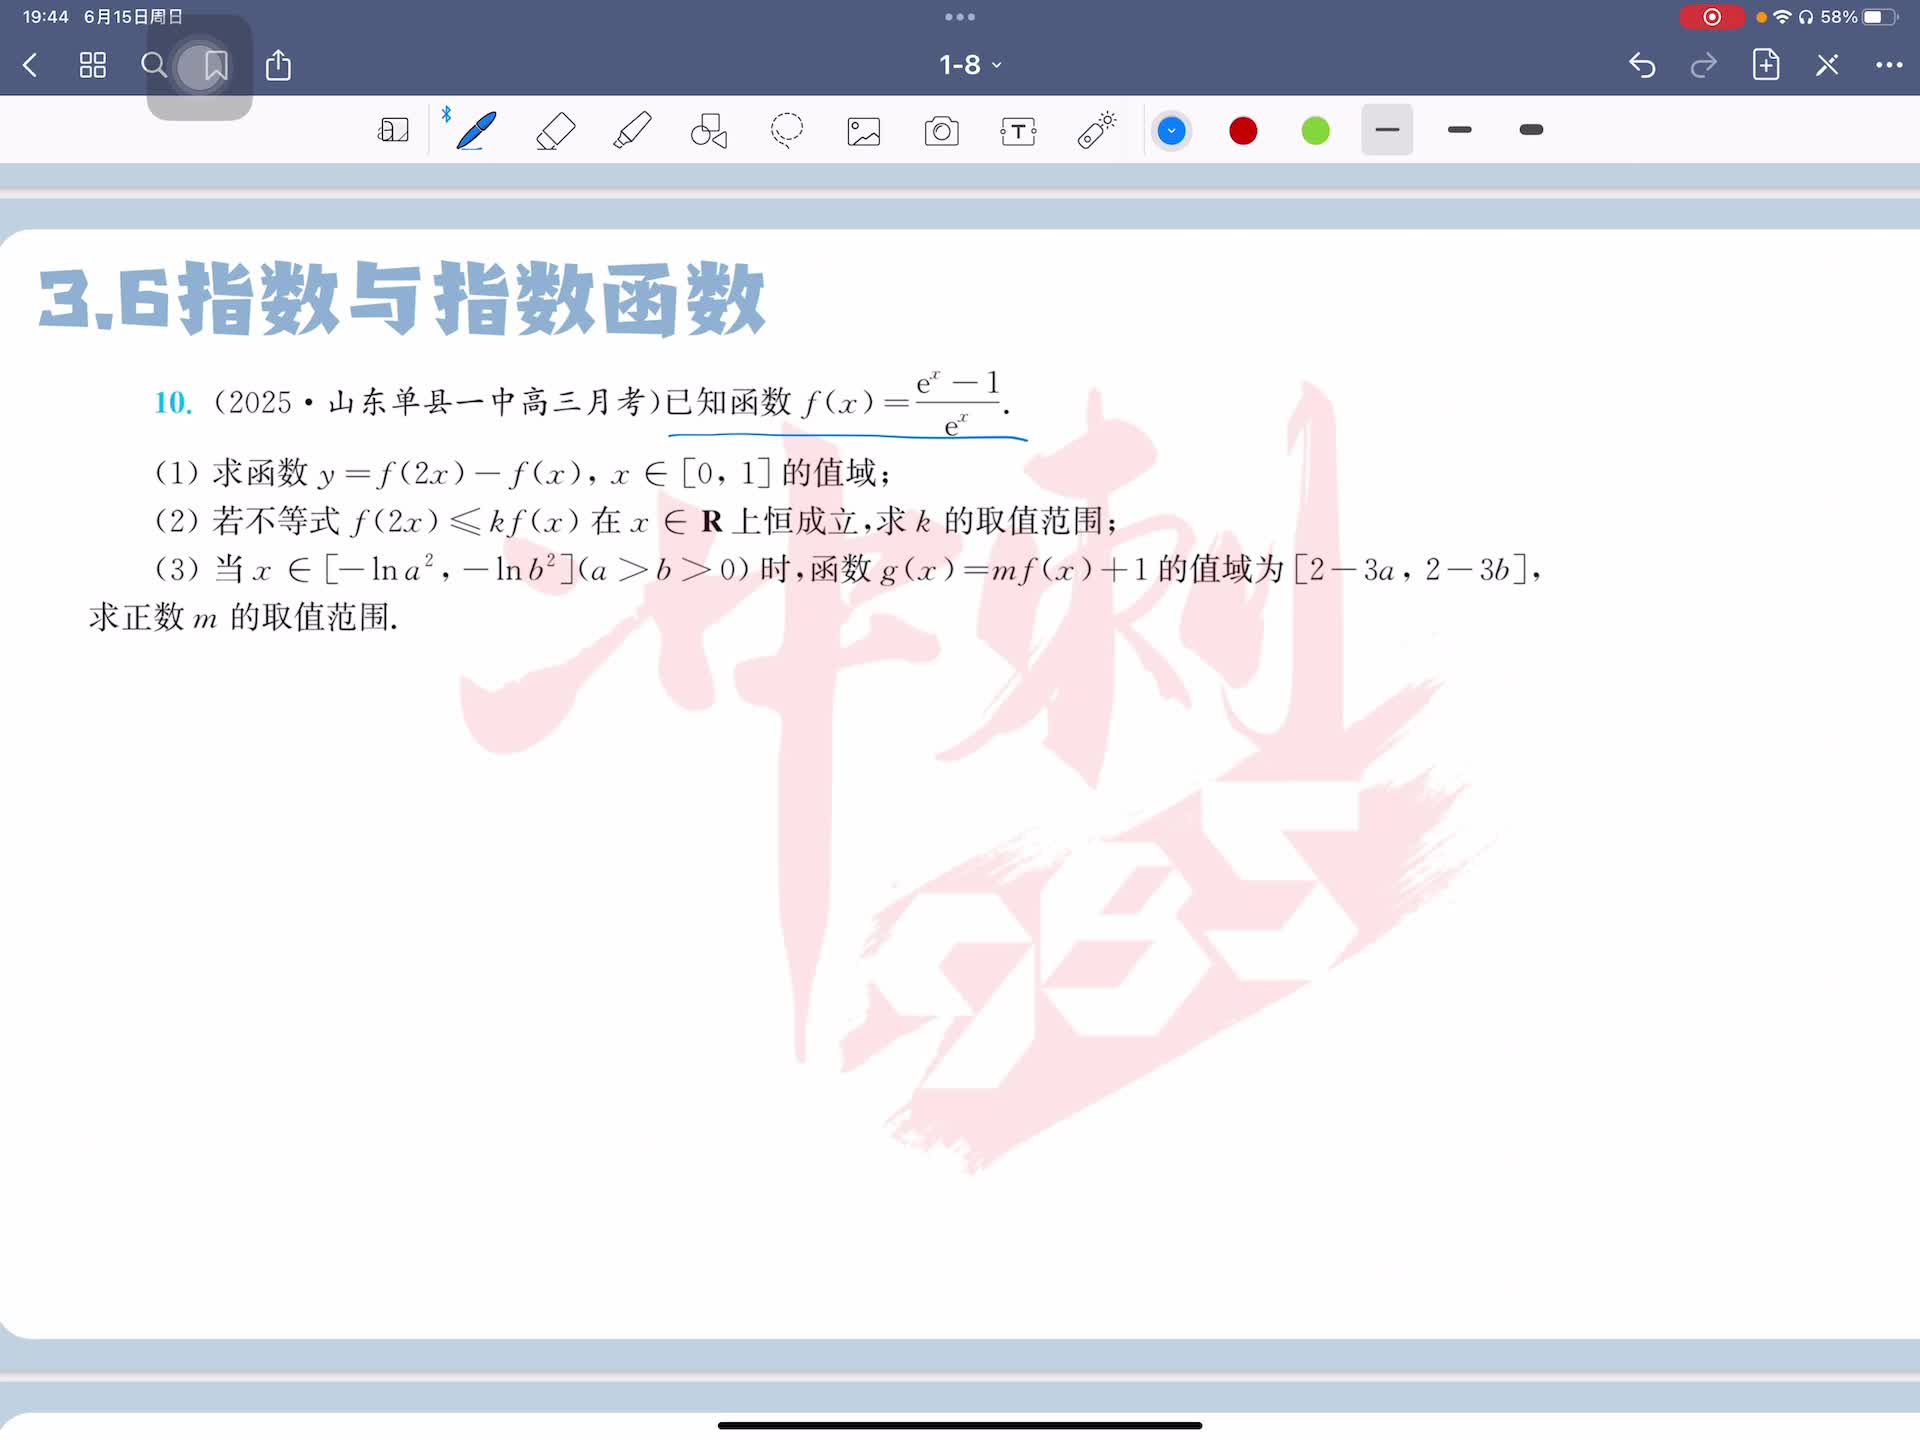Choose the red pen color
1920x1440 pixels.
click(x=1243, y=131)
